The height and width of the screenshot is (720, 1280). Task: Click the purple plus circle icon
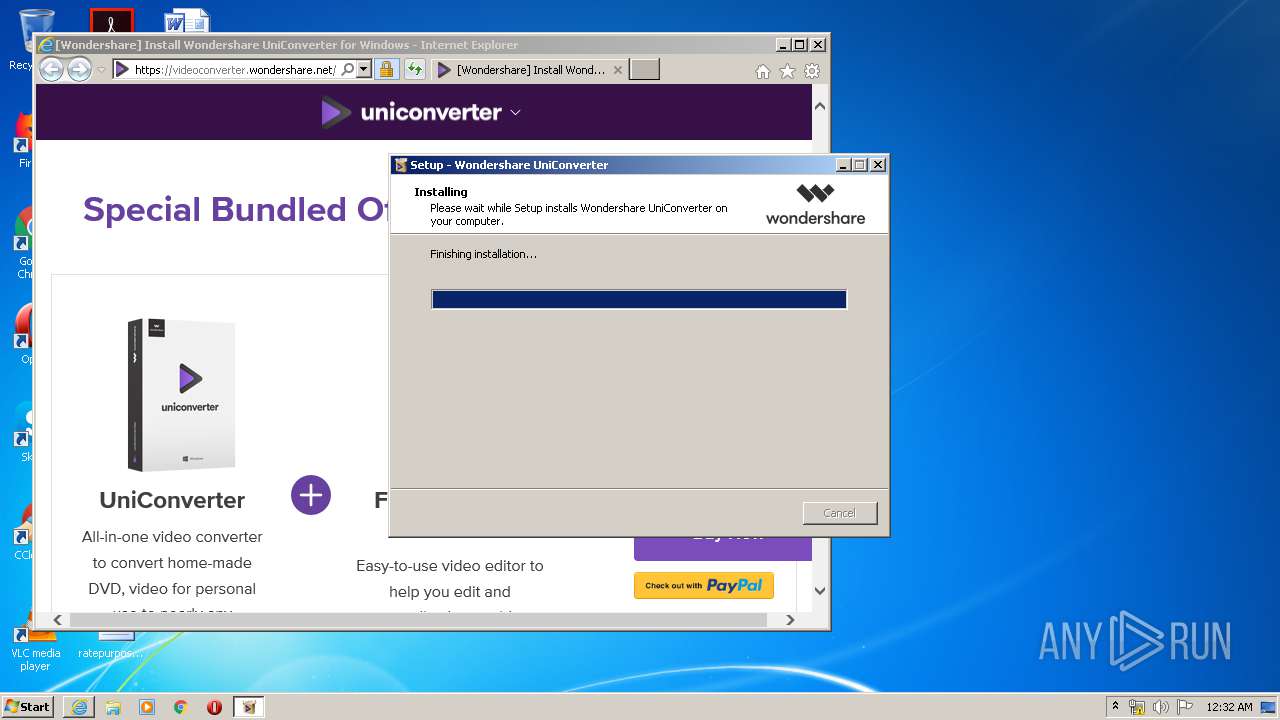point(311,495)
